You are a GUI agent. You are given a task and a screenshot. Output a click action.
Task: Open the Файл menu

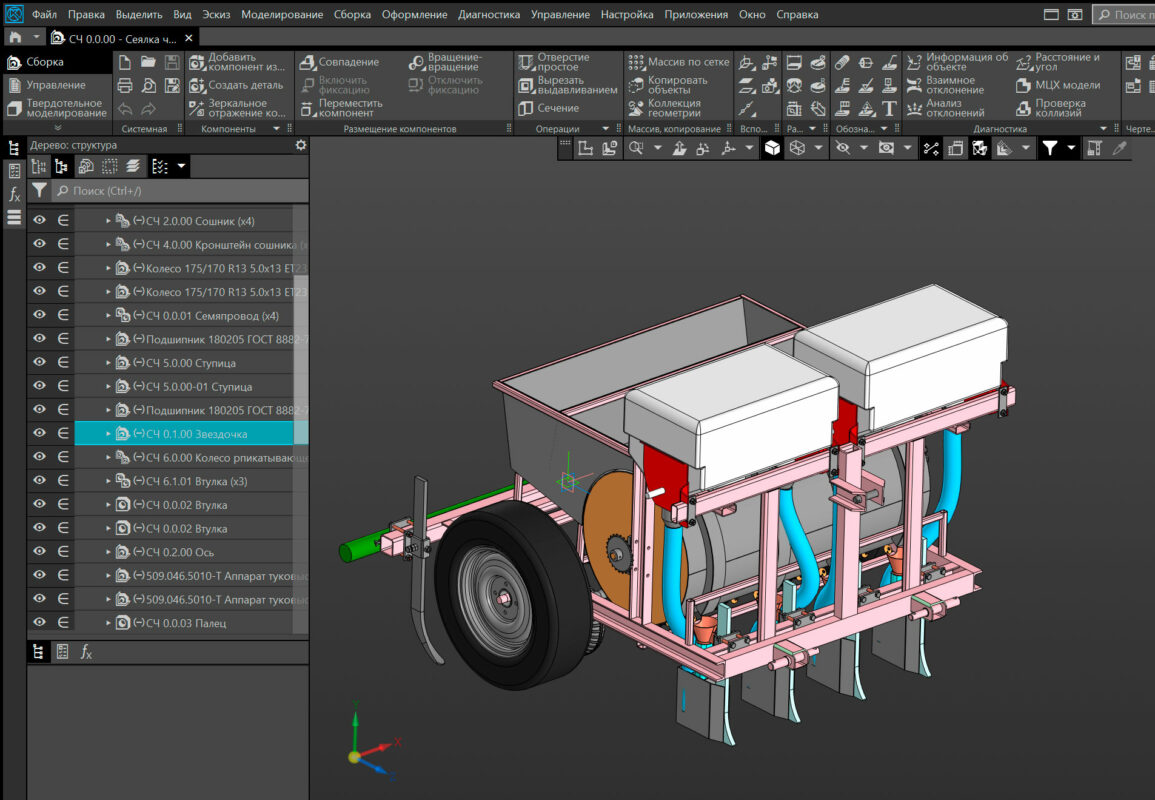click(x=44, y=14)
